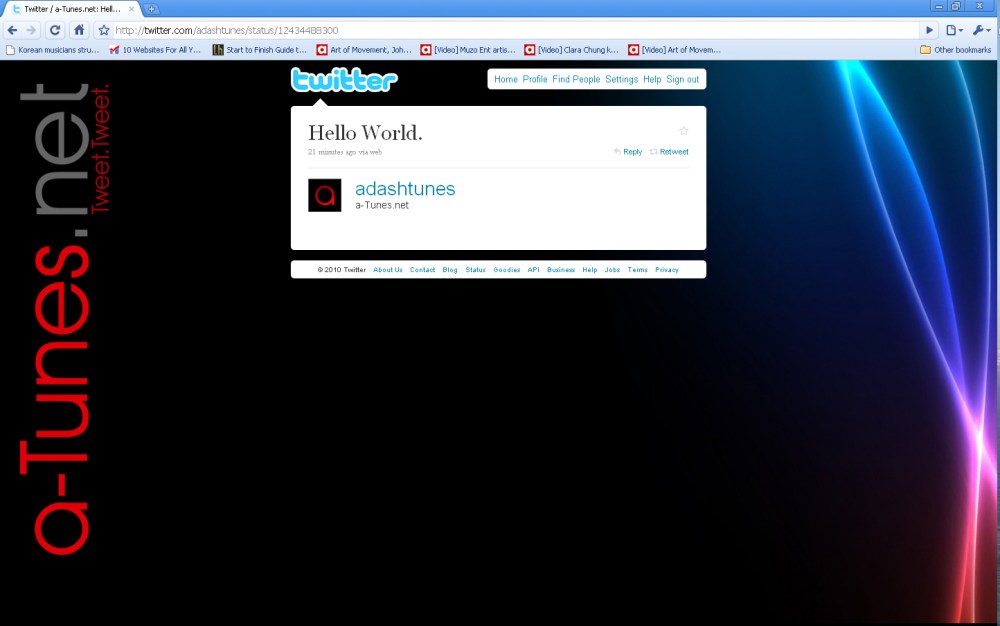
Task: Click the Twitter logo
Action: click(x=344, y=79)
